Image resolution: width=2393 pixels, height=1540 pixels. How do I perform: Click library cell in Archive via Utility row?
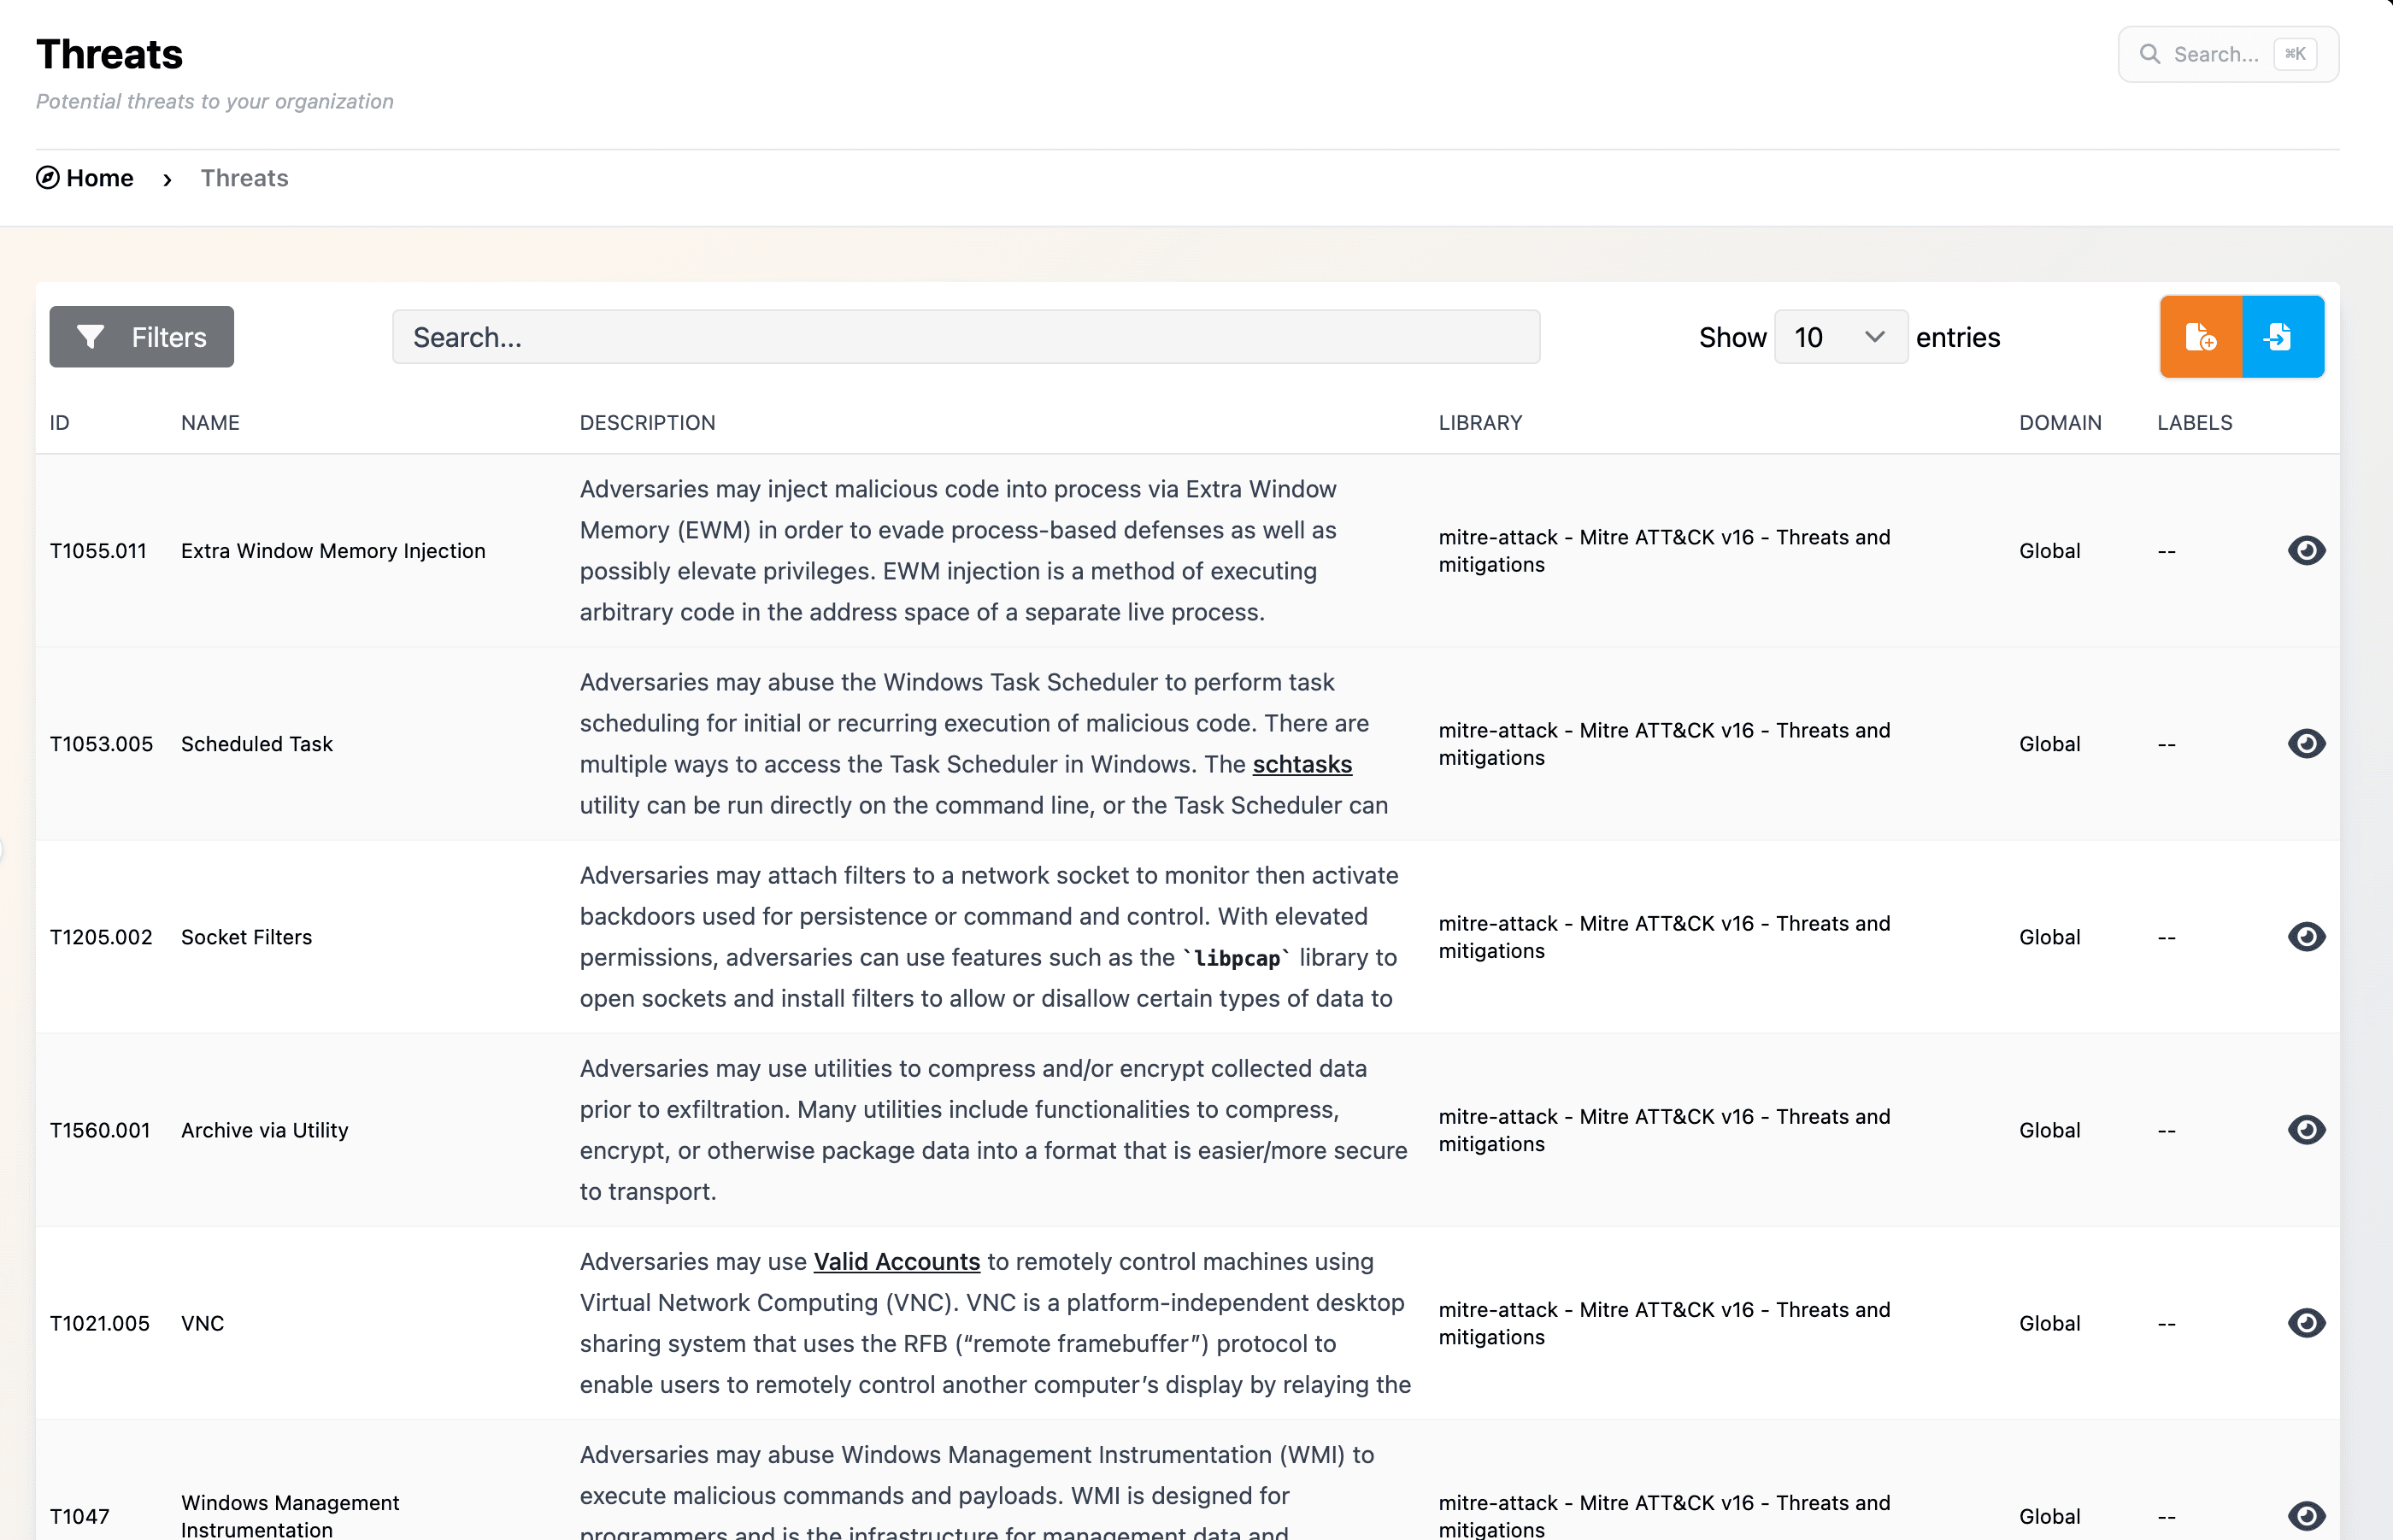(1664, 1130)
